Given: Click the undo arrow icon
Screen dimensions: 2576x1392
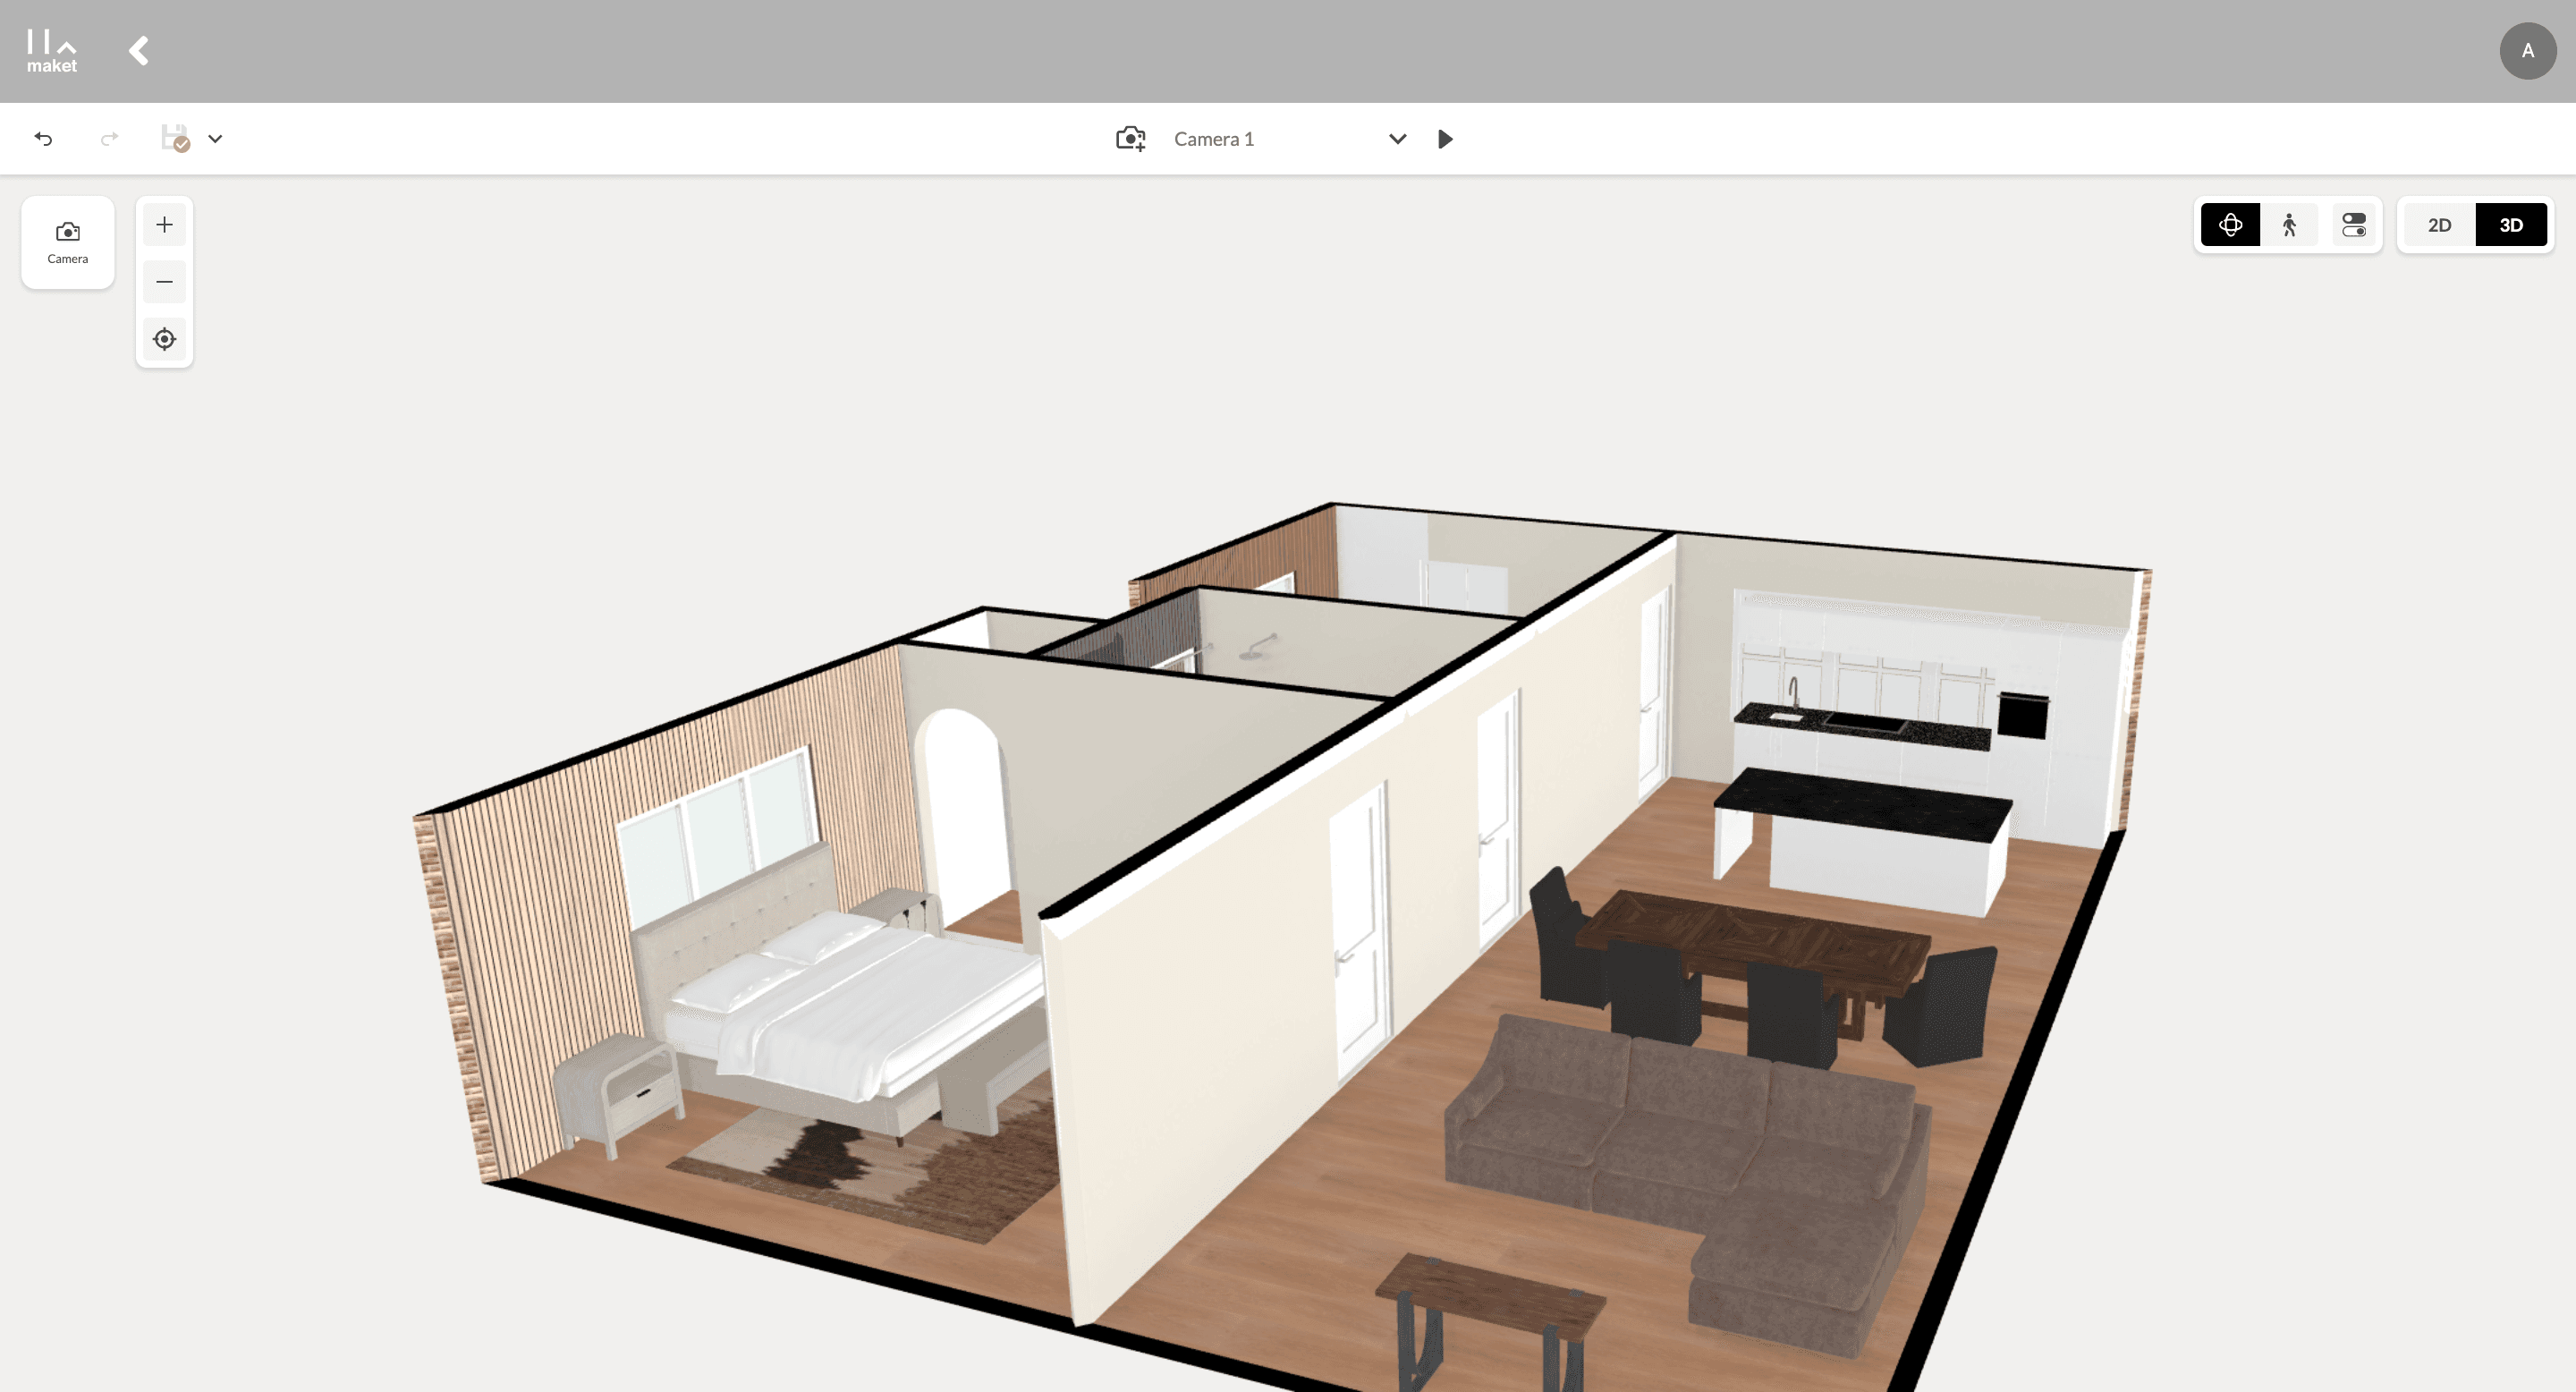Looking at the screenshot, I should point(43,139).
